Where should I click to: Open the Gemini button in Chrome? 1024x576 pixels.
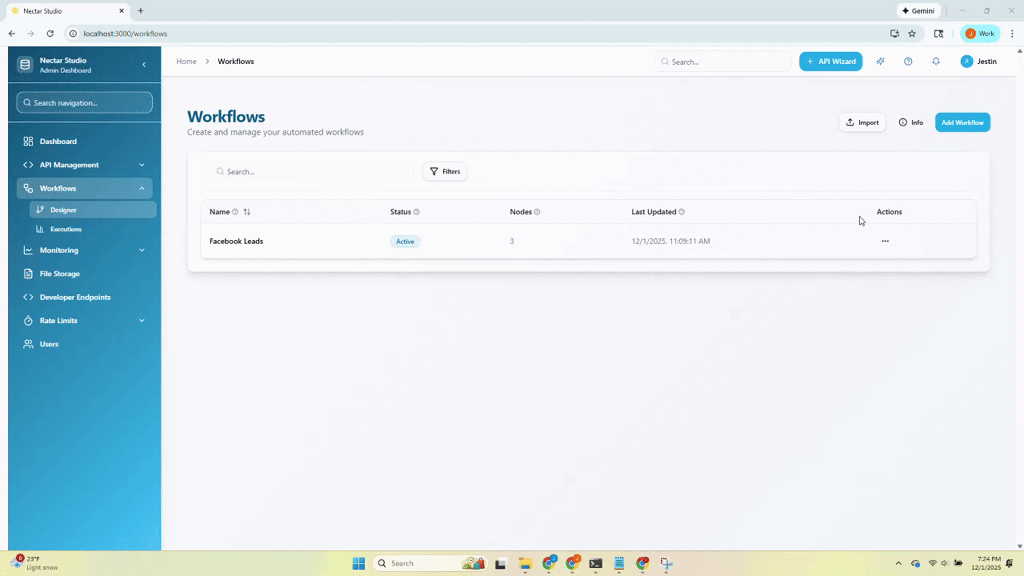(x=918, y=10)
